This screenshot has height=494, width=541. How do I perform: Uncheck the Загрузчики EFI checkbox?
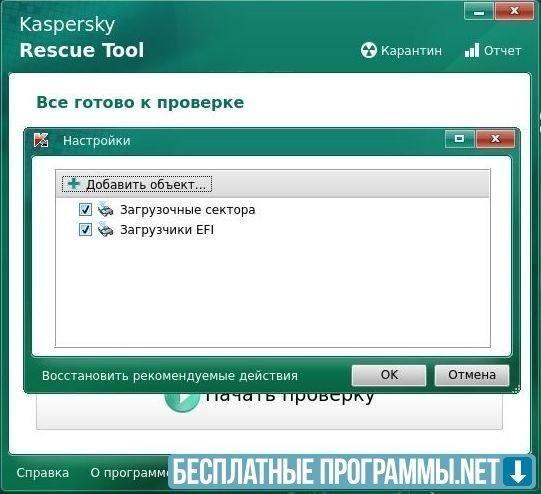pos(85,229)
